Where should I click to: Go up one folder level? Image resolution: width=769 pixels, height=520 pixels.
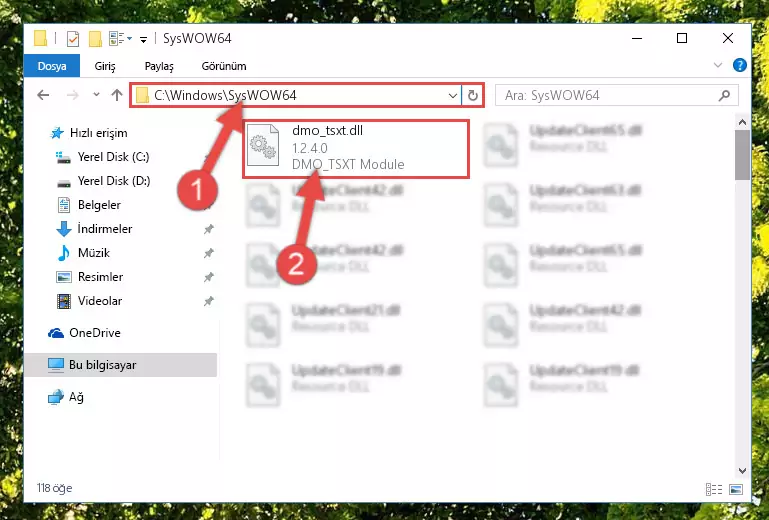pyautogui.click(x=117, y=95)
